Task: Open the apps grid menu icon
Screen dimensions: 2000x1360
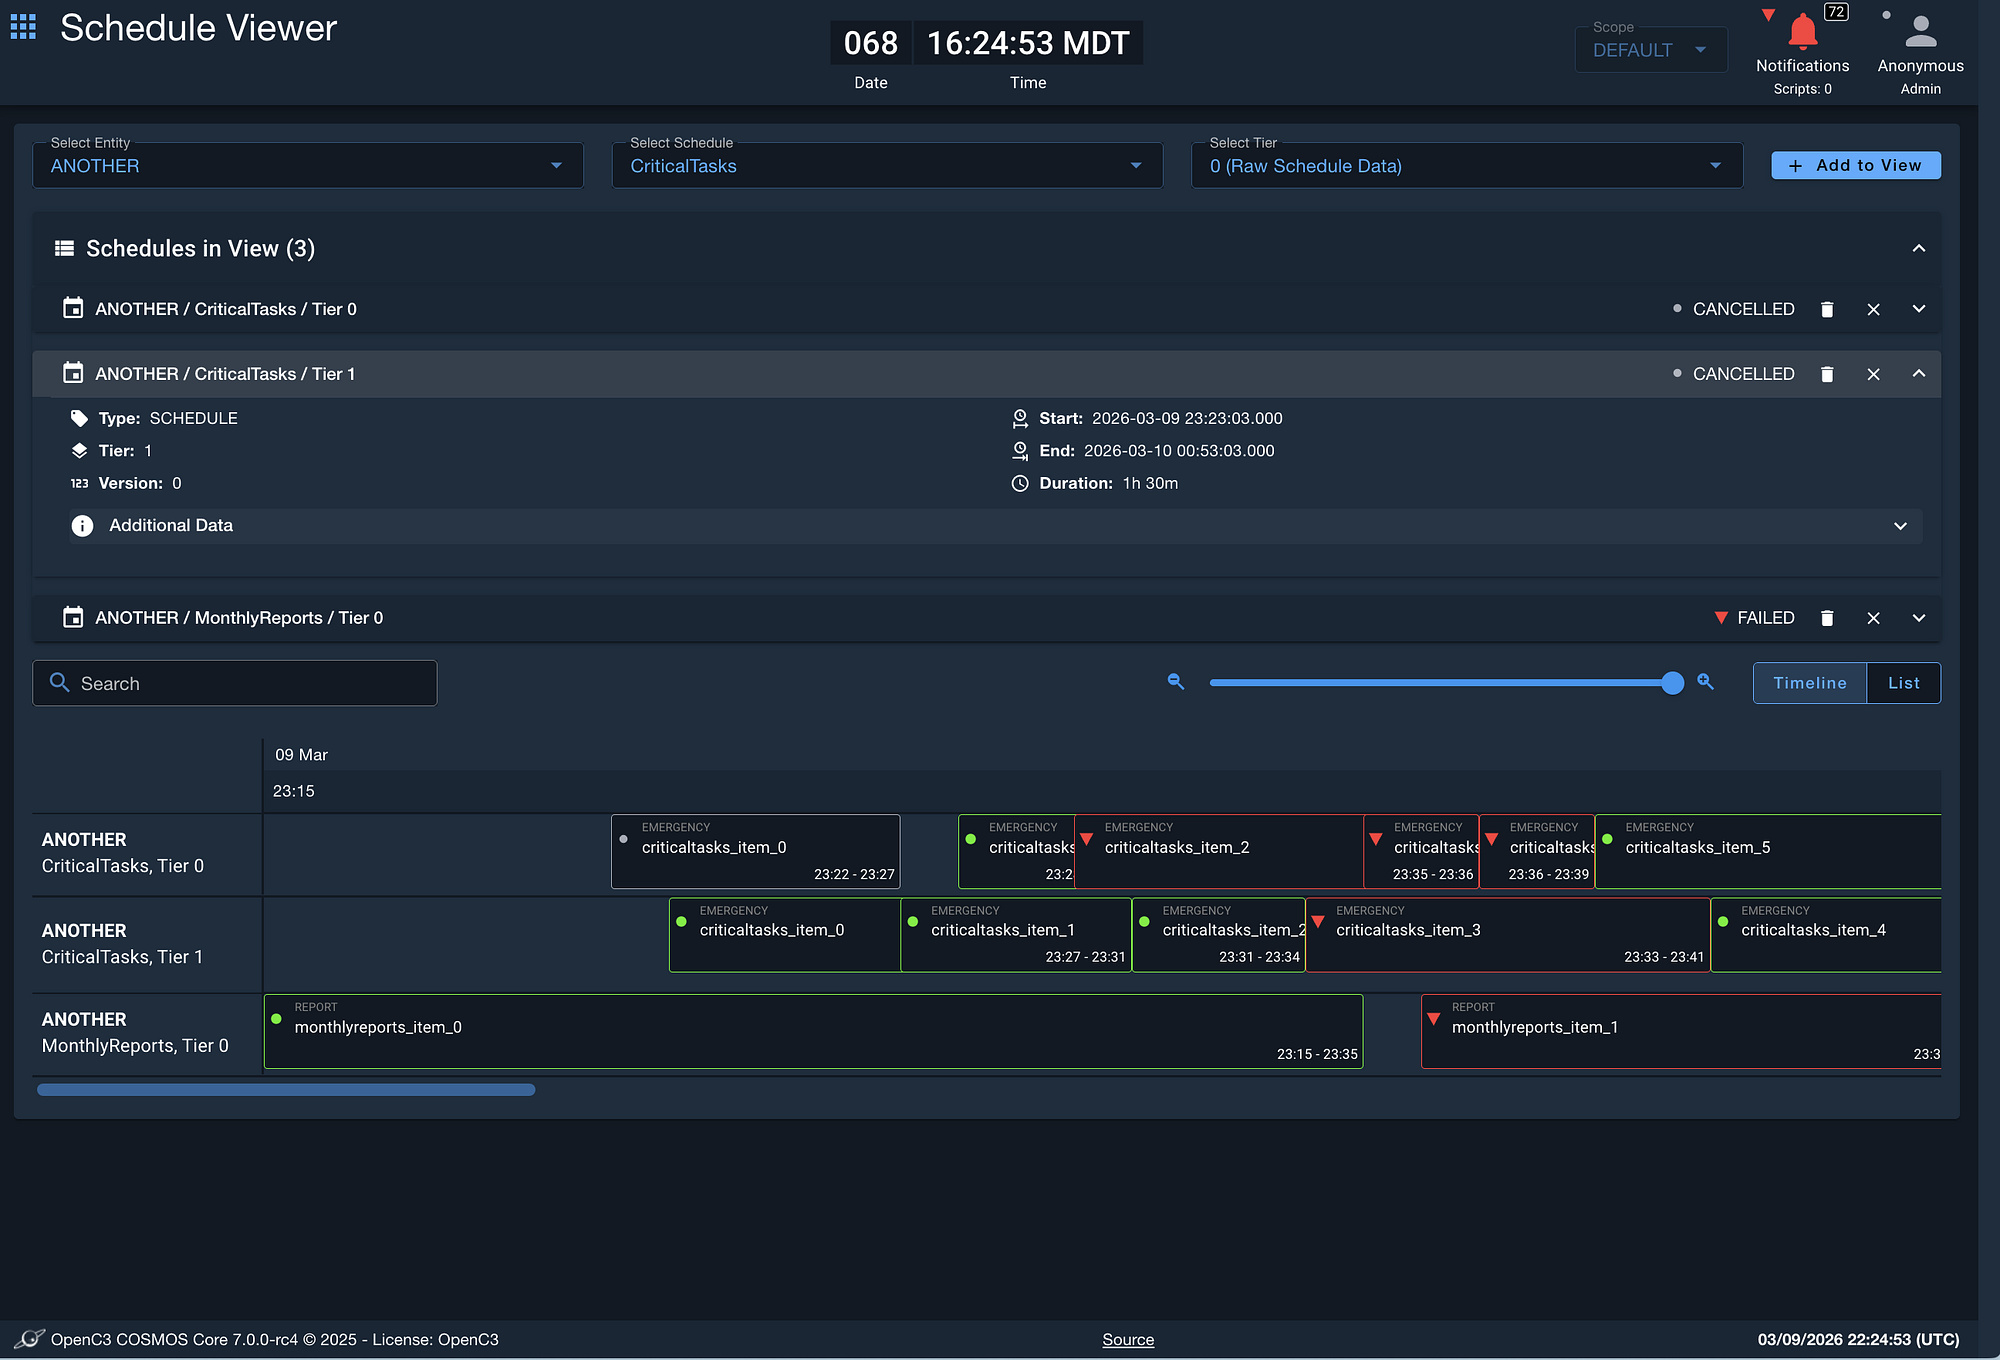Action: coord(23,27)
